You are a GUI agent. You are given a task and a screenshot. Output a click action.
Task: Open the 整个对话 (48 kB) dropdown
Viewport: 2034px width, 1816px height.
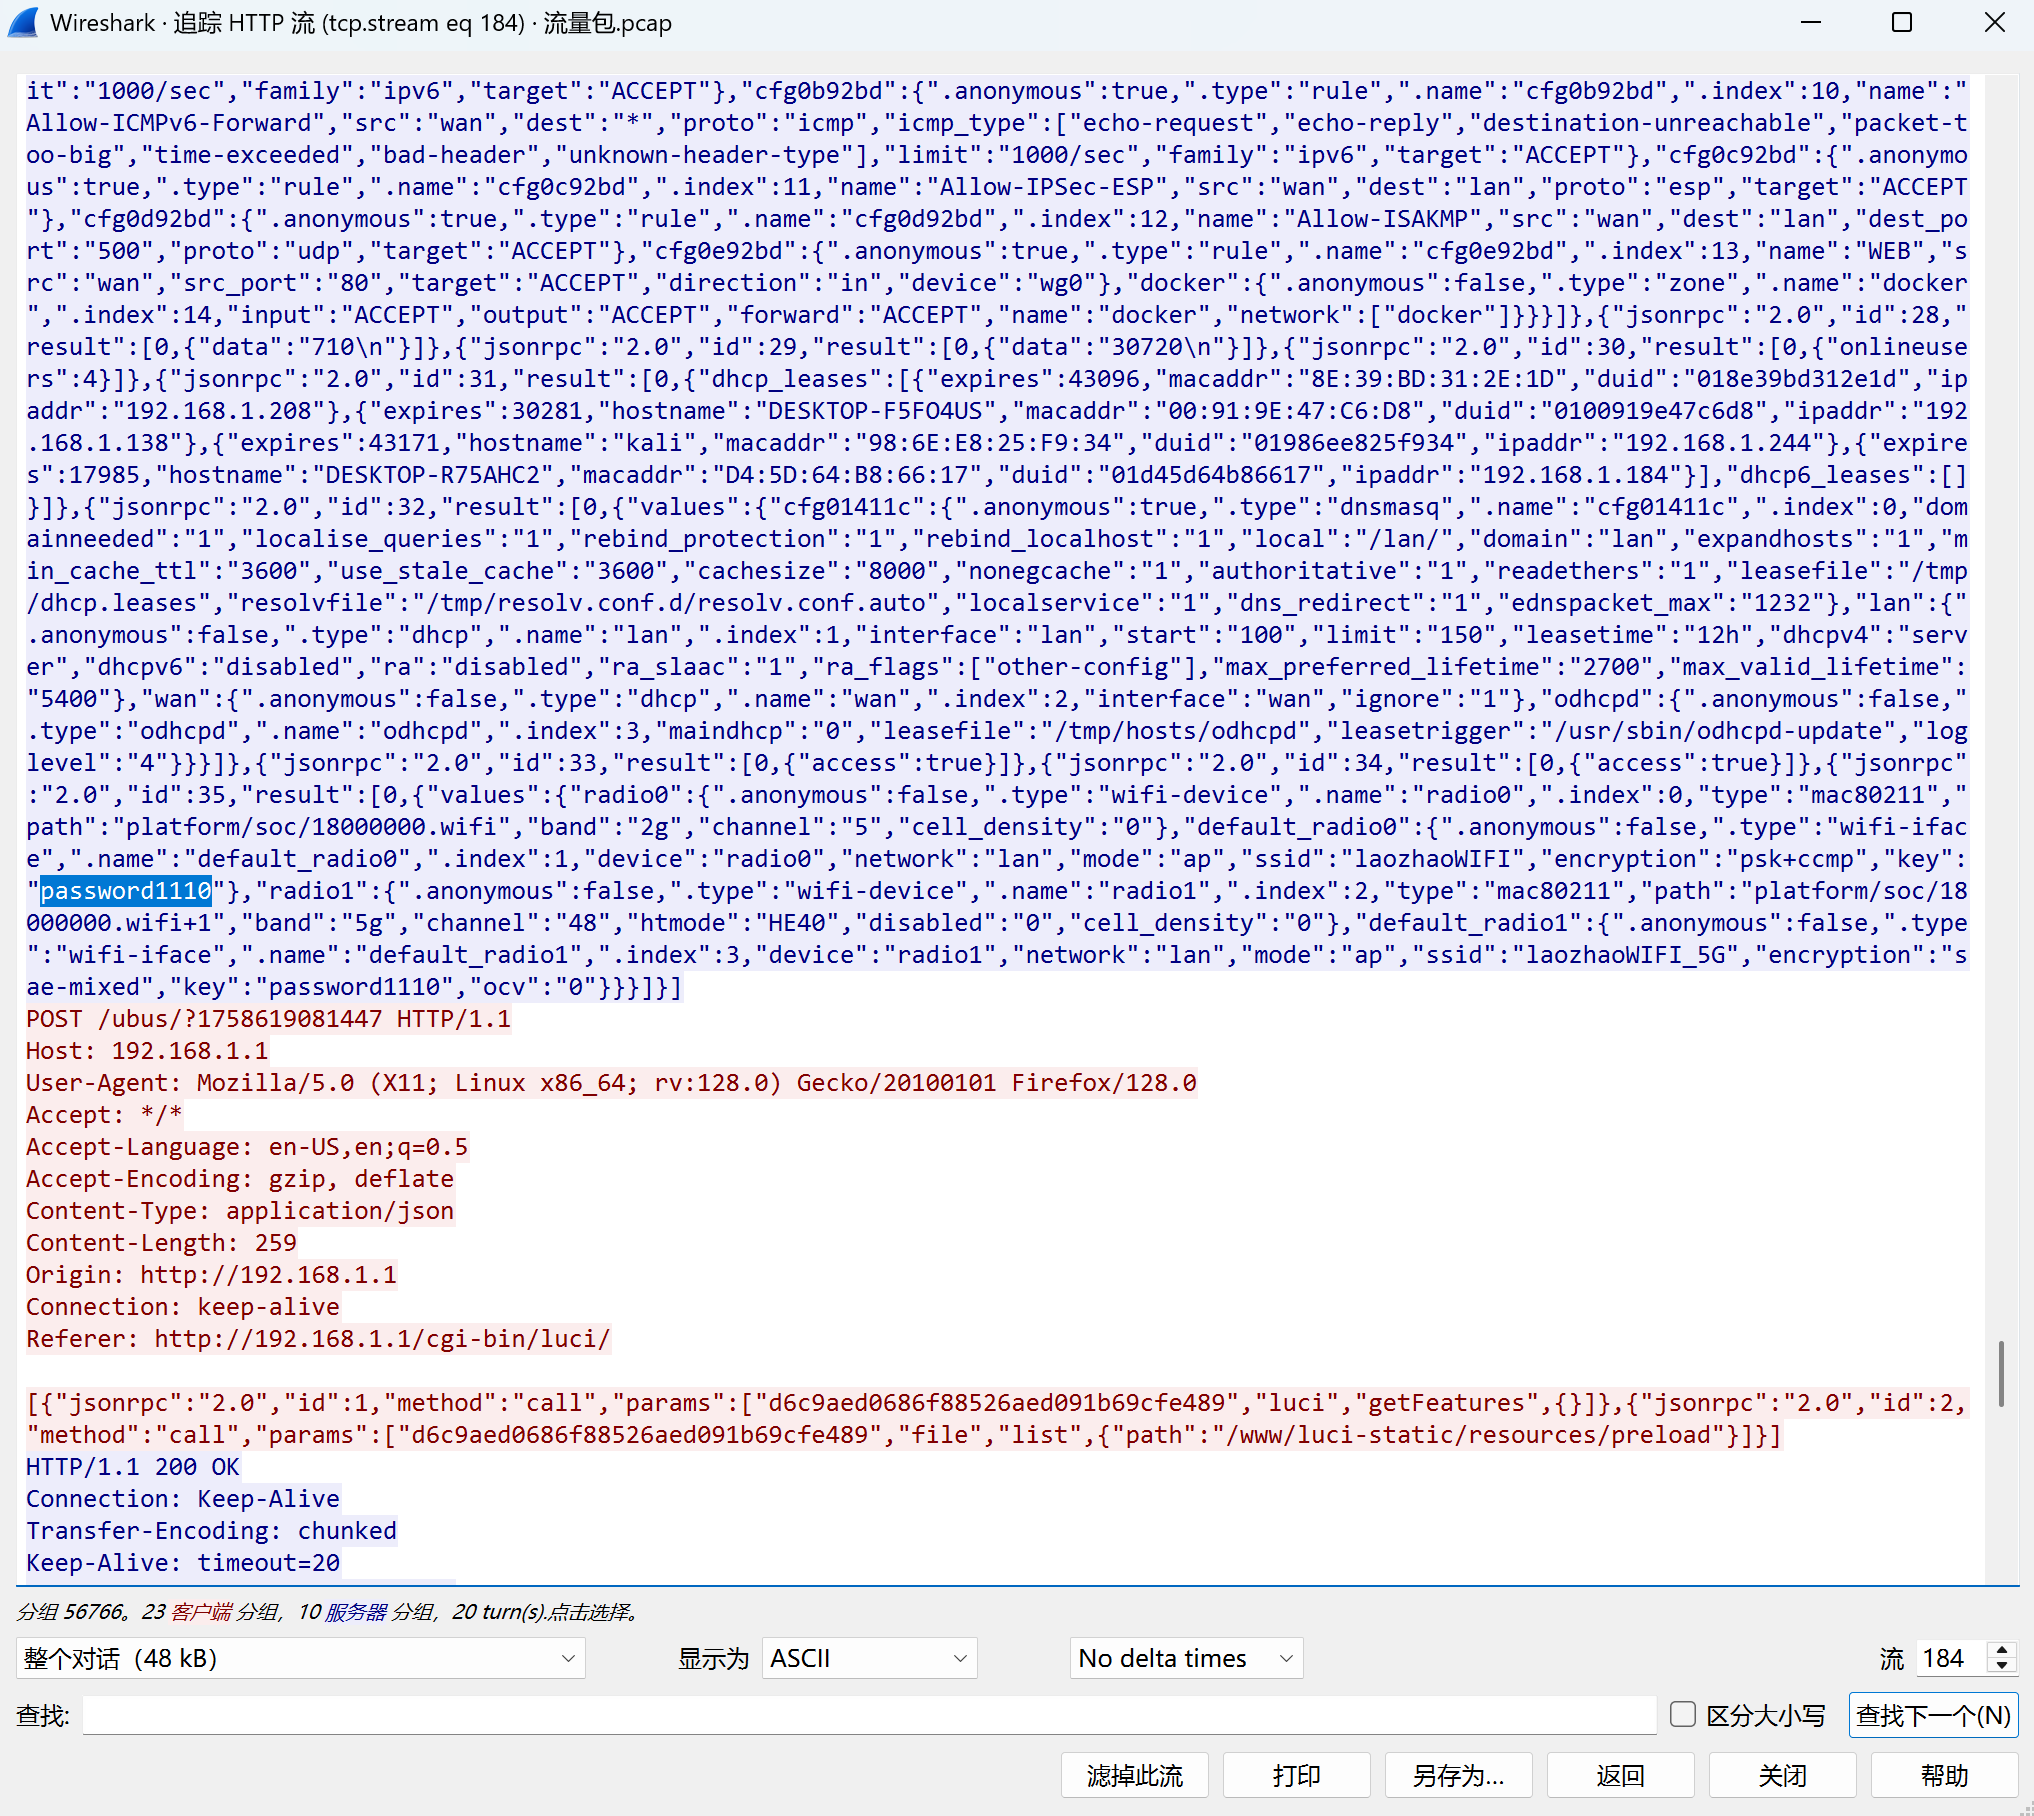pyautogui.click(x=300, y=1658)
